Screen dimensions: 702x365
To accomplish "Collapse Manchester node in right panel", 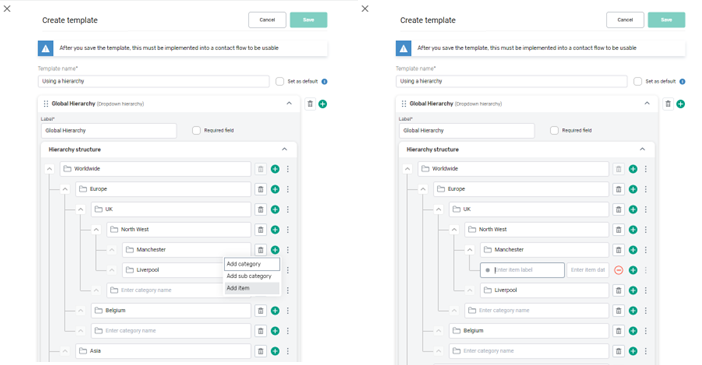I will 470,250.
